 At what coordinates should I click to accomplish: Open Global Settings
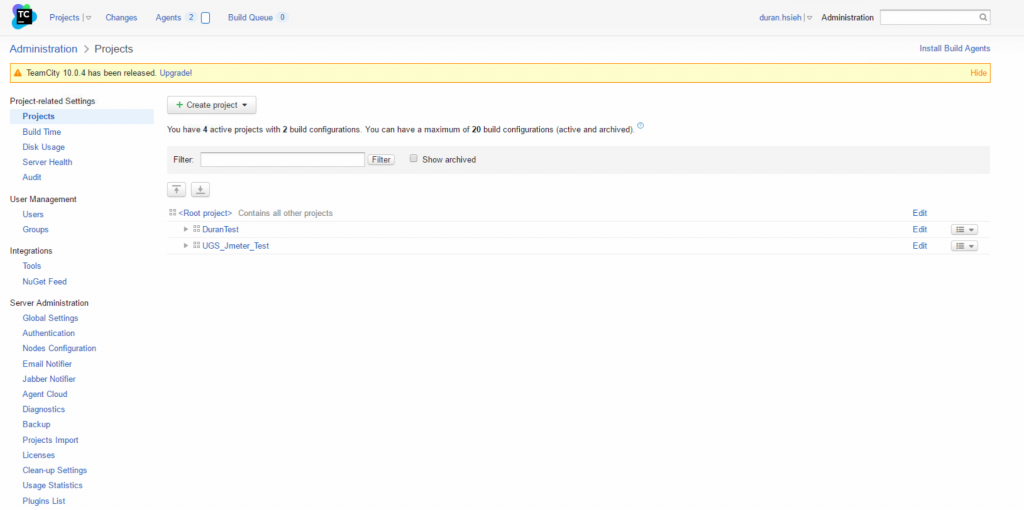pos(50,318)
